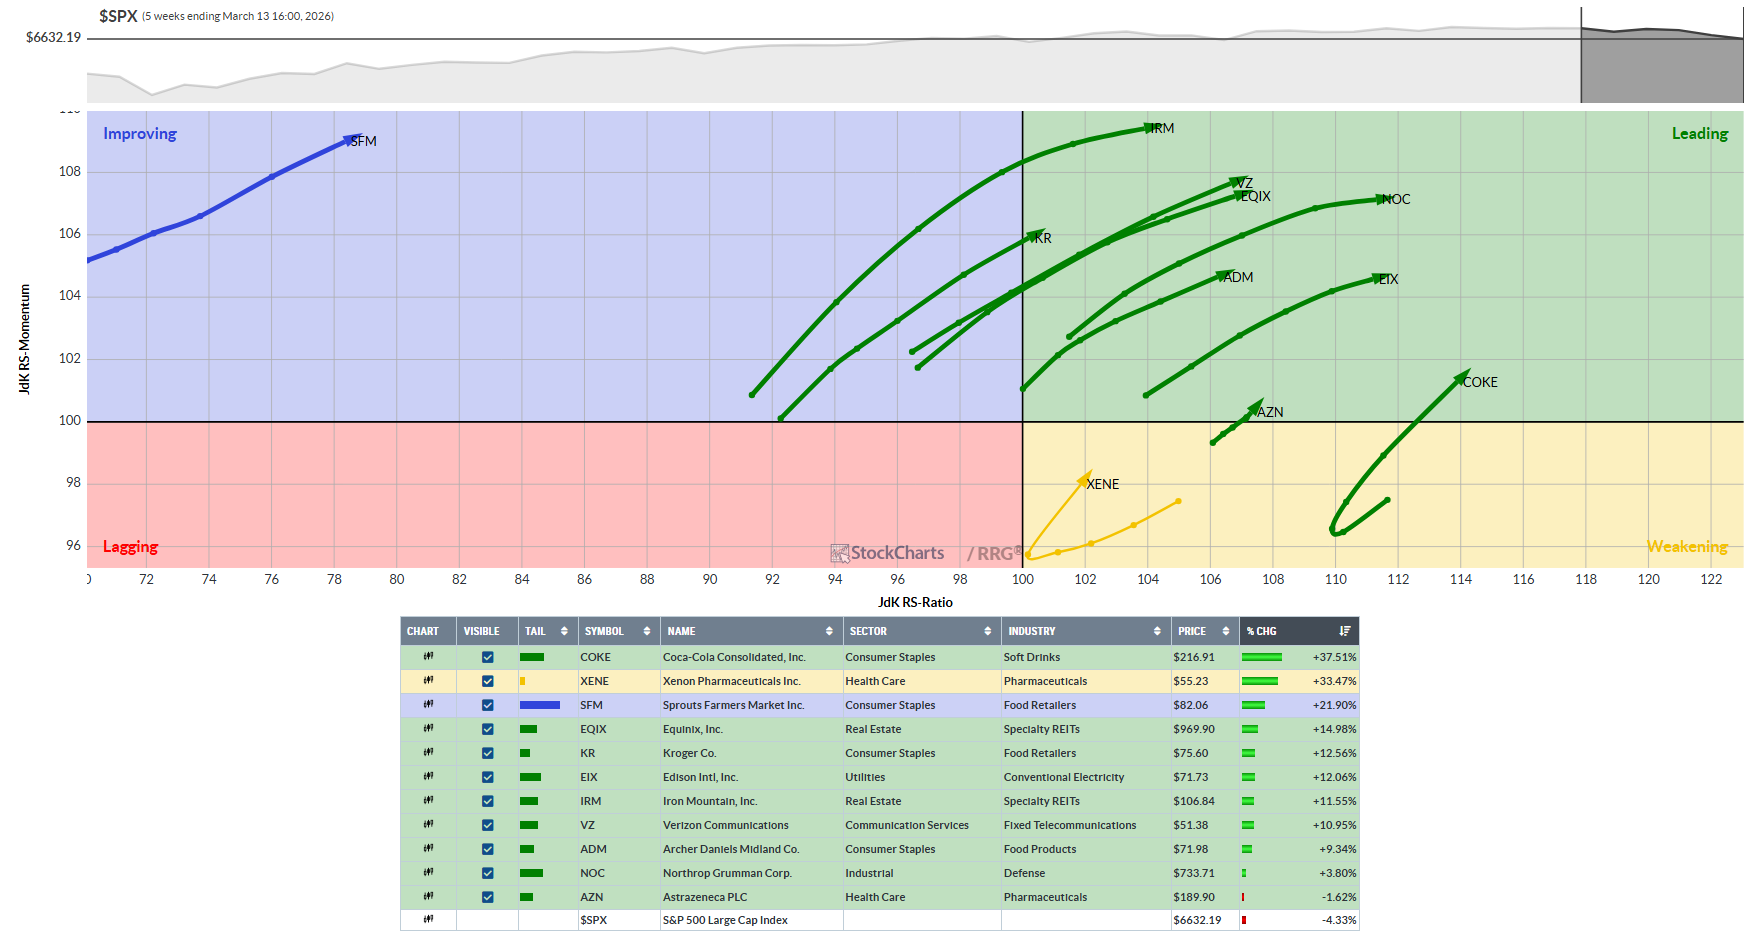The image size is (1764, 945).
Task: Click the XENE arrowhead in Weakening quadrant
Action: click(x=1083, y=478)
